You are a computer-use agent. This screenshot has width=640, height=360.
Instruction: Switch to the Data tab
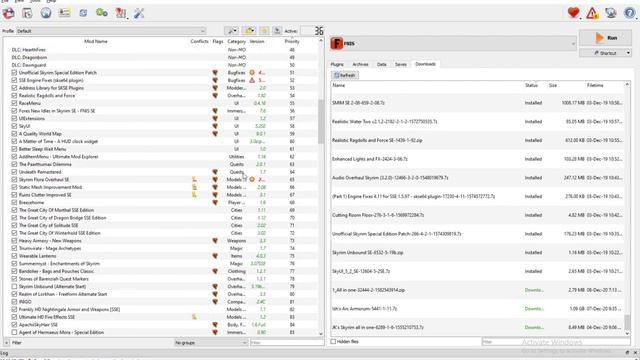(382, 64)
